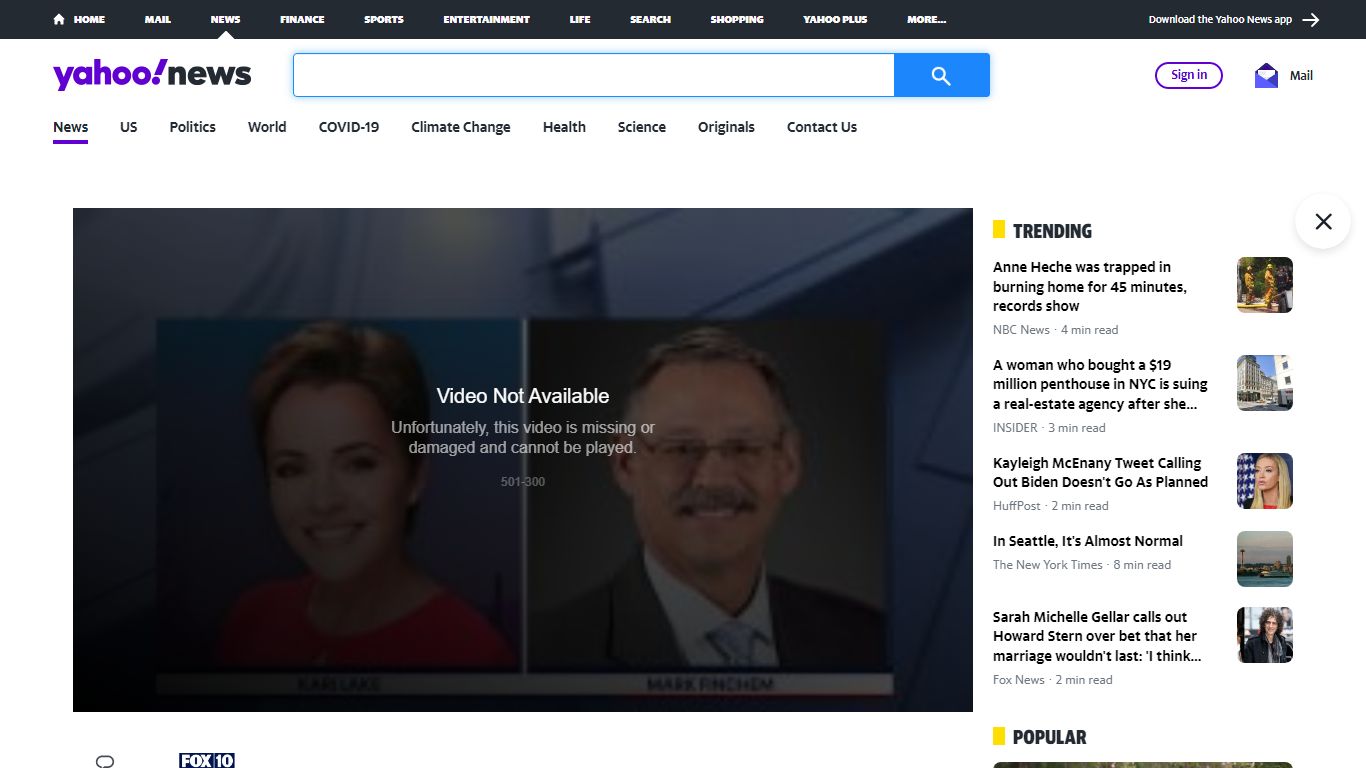Switch to the COVID-19 tab
Viewport: 1366px width, 768px height.
[x=349, y=127]
